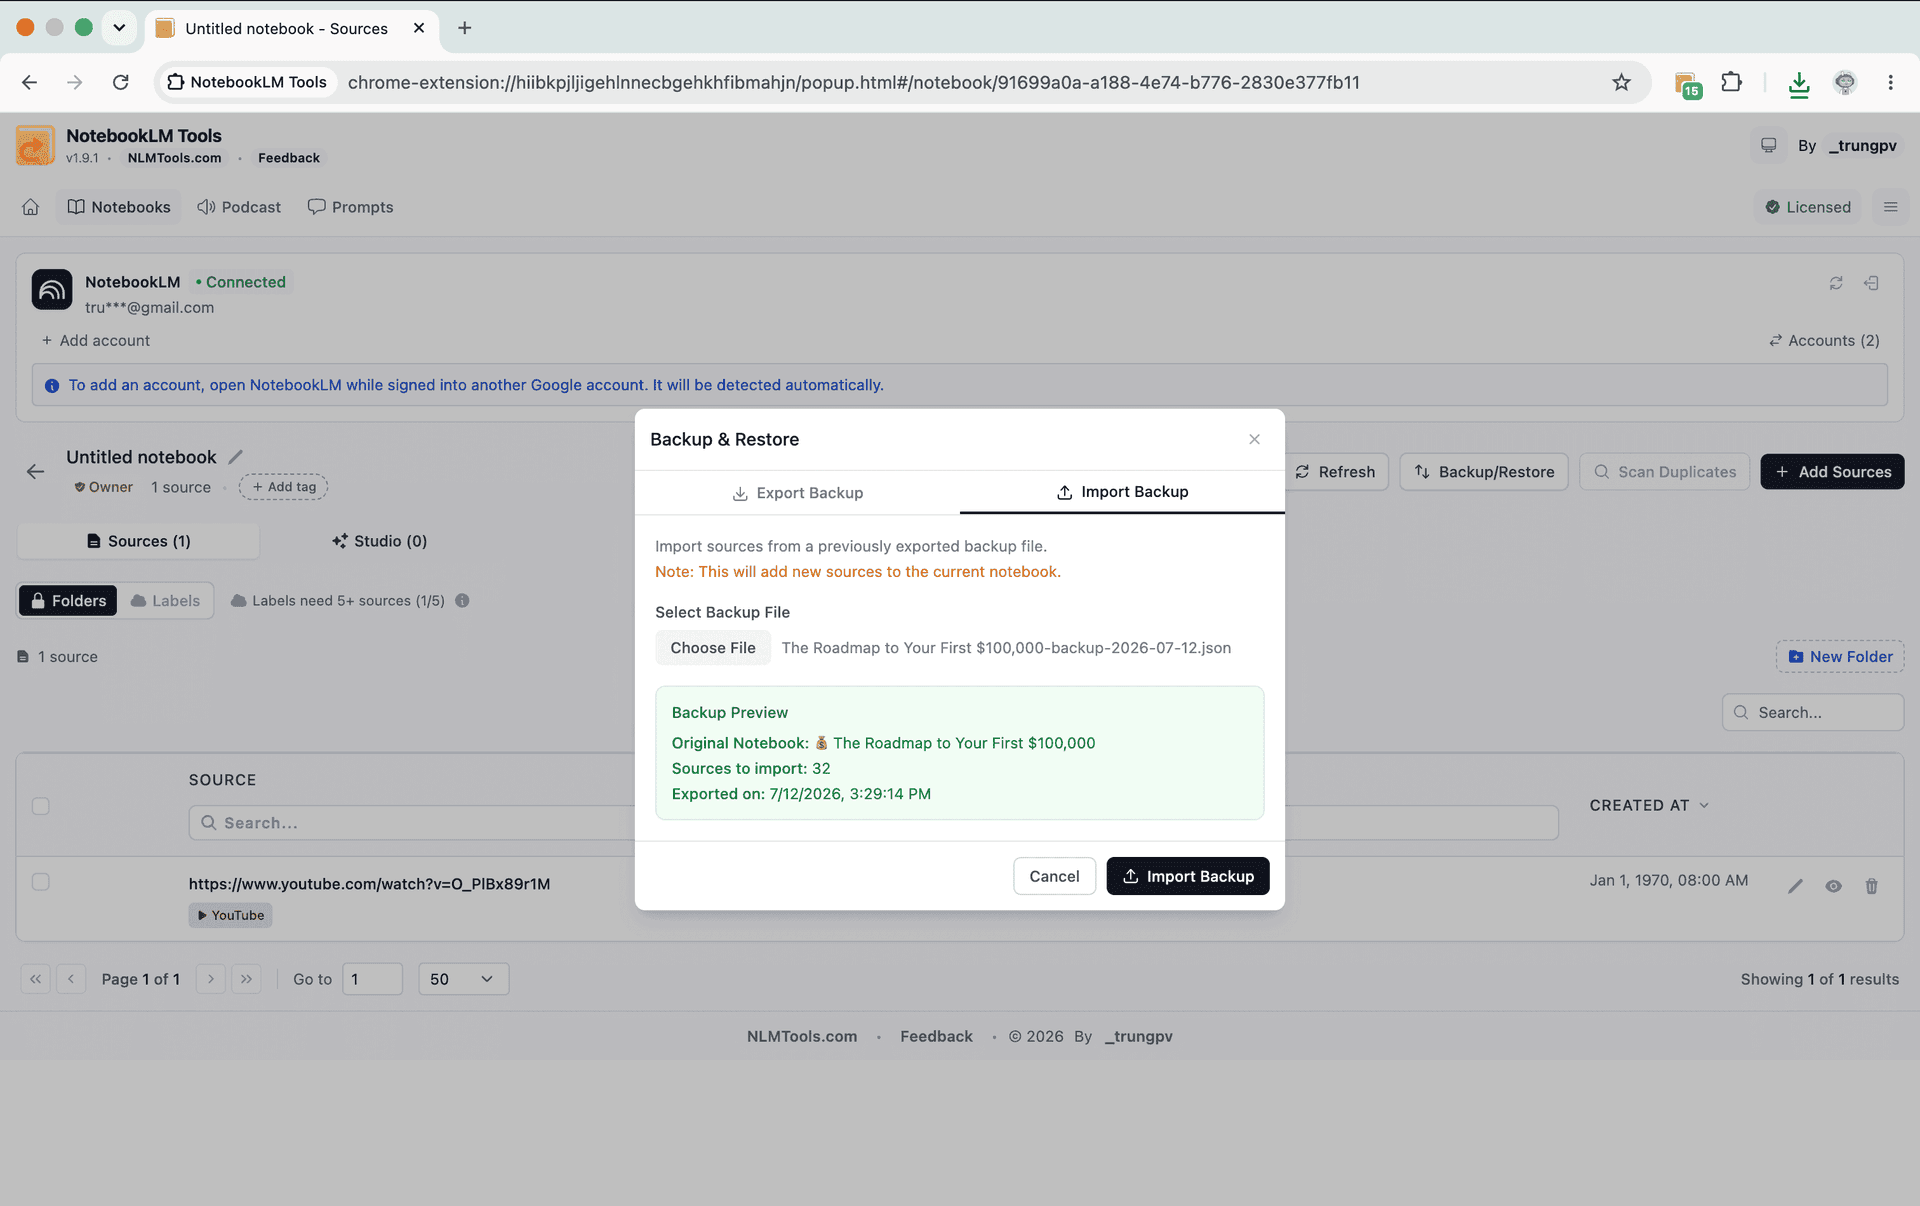1920x1206 pixels.
Task: Click the refresh account sync icon
Action: pos(1836,283)
